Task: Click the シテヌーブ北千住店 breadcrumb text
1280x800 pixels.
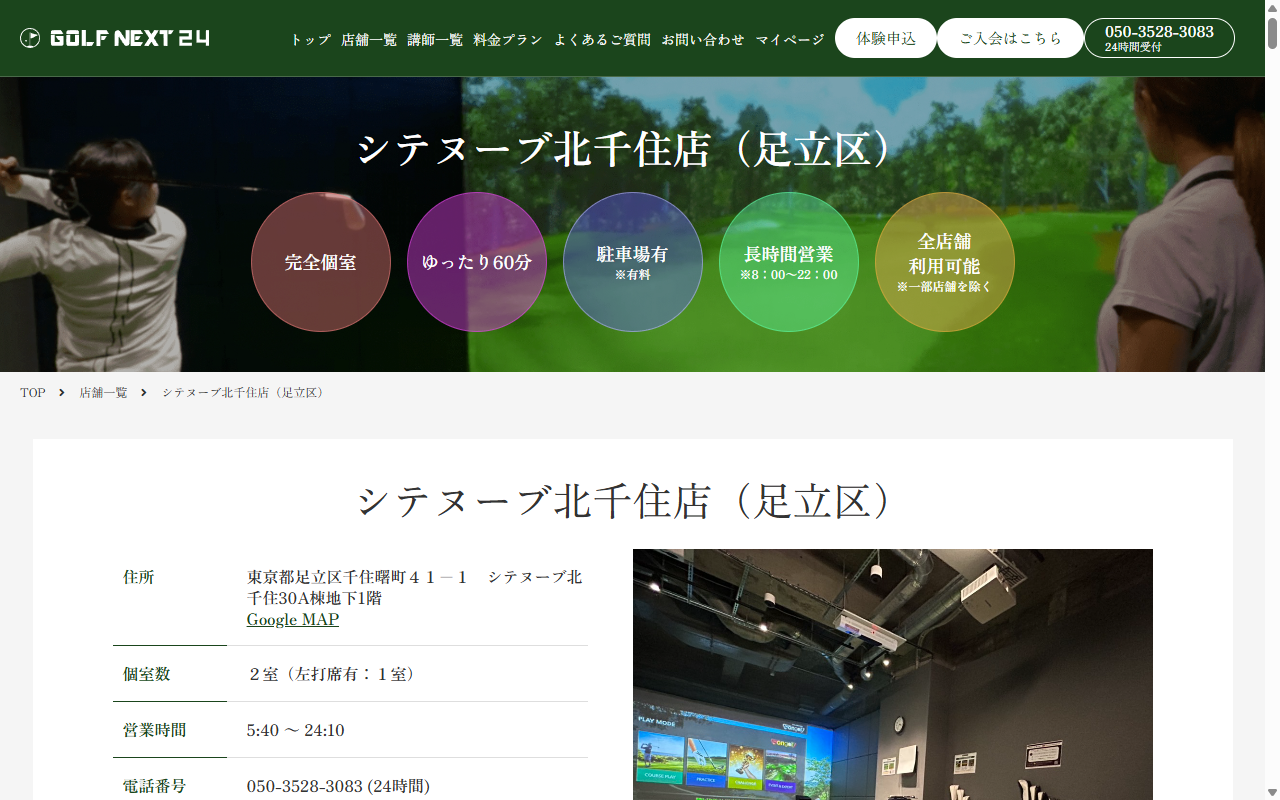Action: point(243,393)
